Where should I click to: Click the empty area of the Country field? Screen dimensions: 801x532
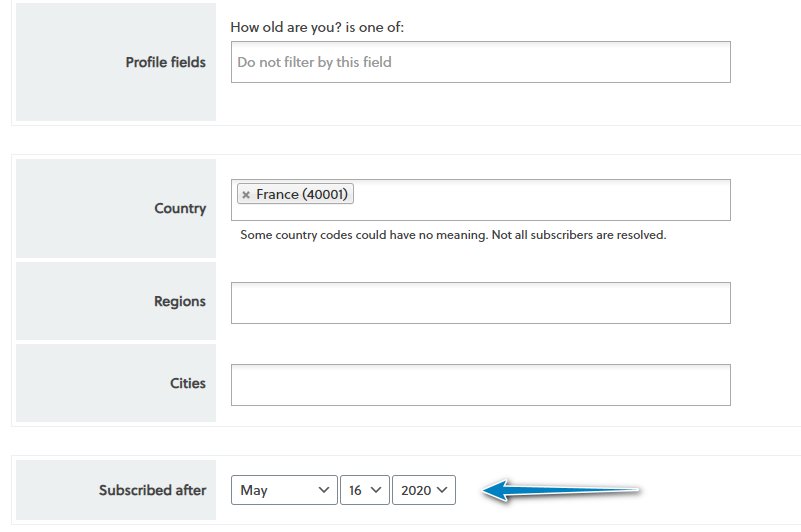pos(541,200)
